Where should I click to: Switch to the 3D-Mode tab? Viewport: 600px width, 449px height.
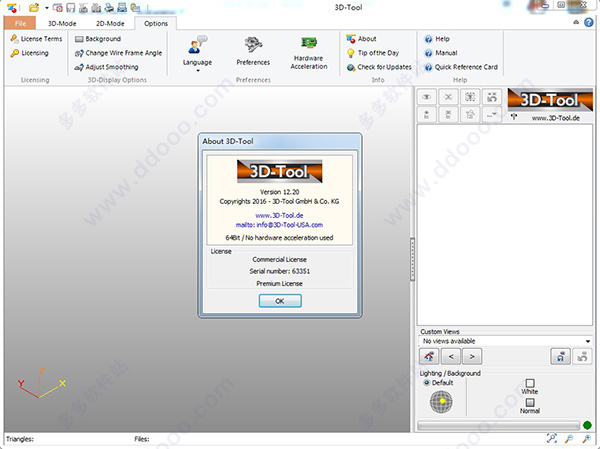pyautogui.click(x=62, y=23)
